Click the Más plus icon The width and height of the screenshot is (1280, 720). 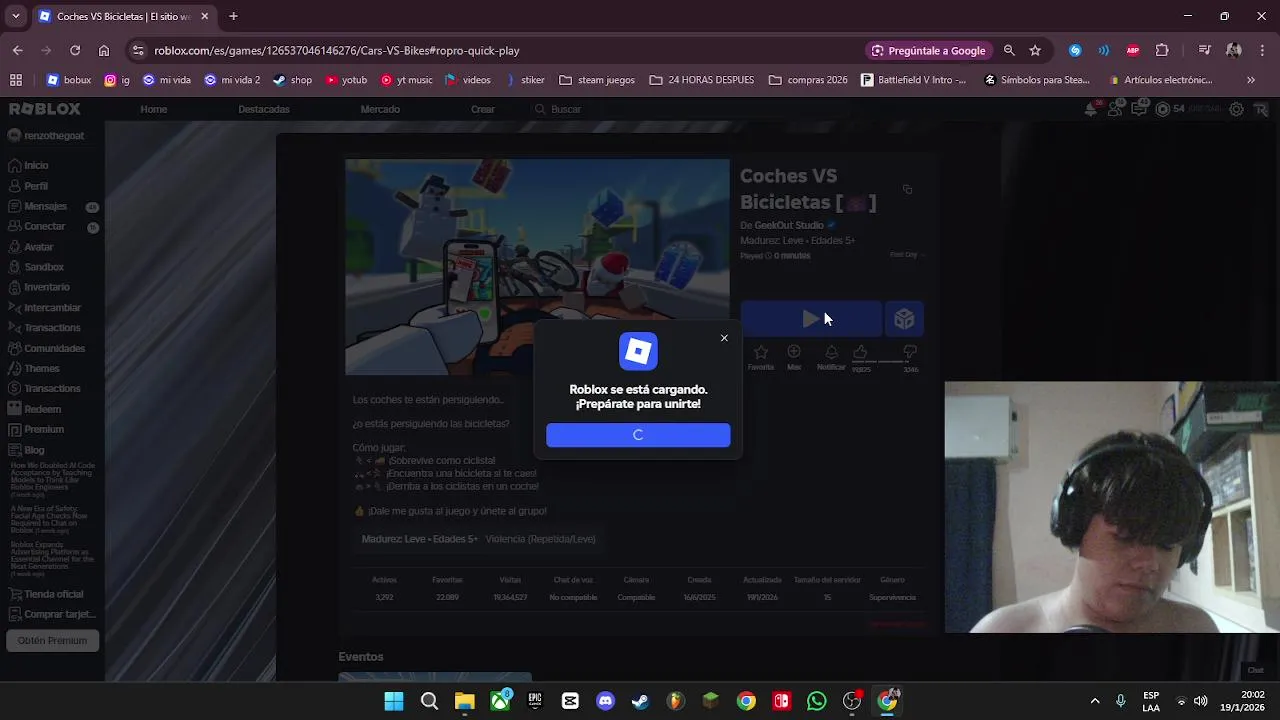794,352
